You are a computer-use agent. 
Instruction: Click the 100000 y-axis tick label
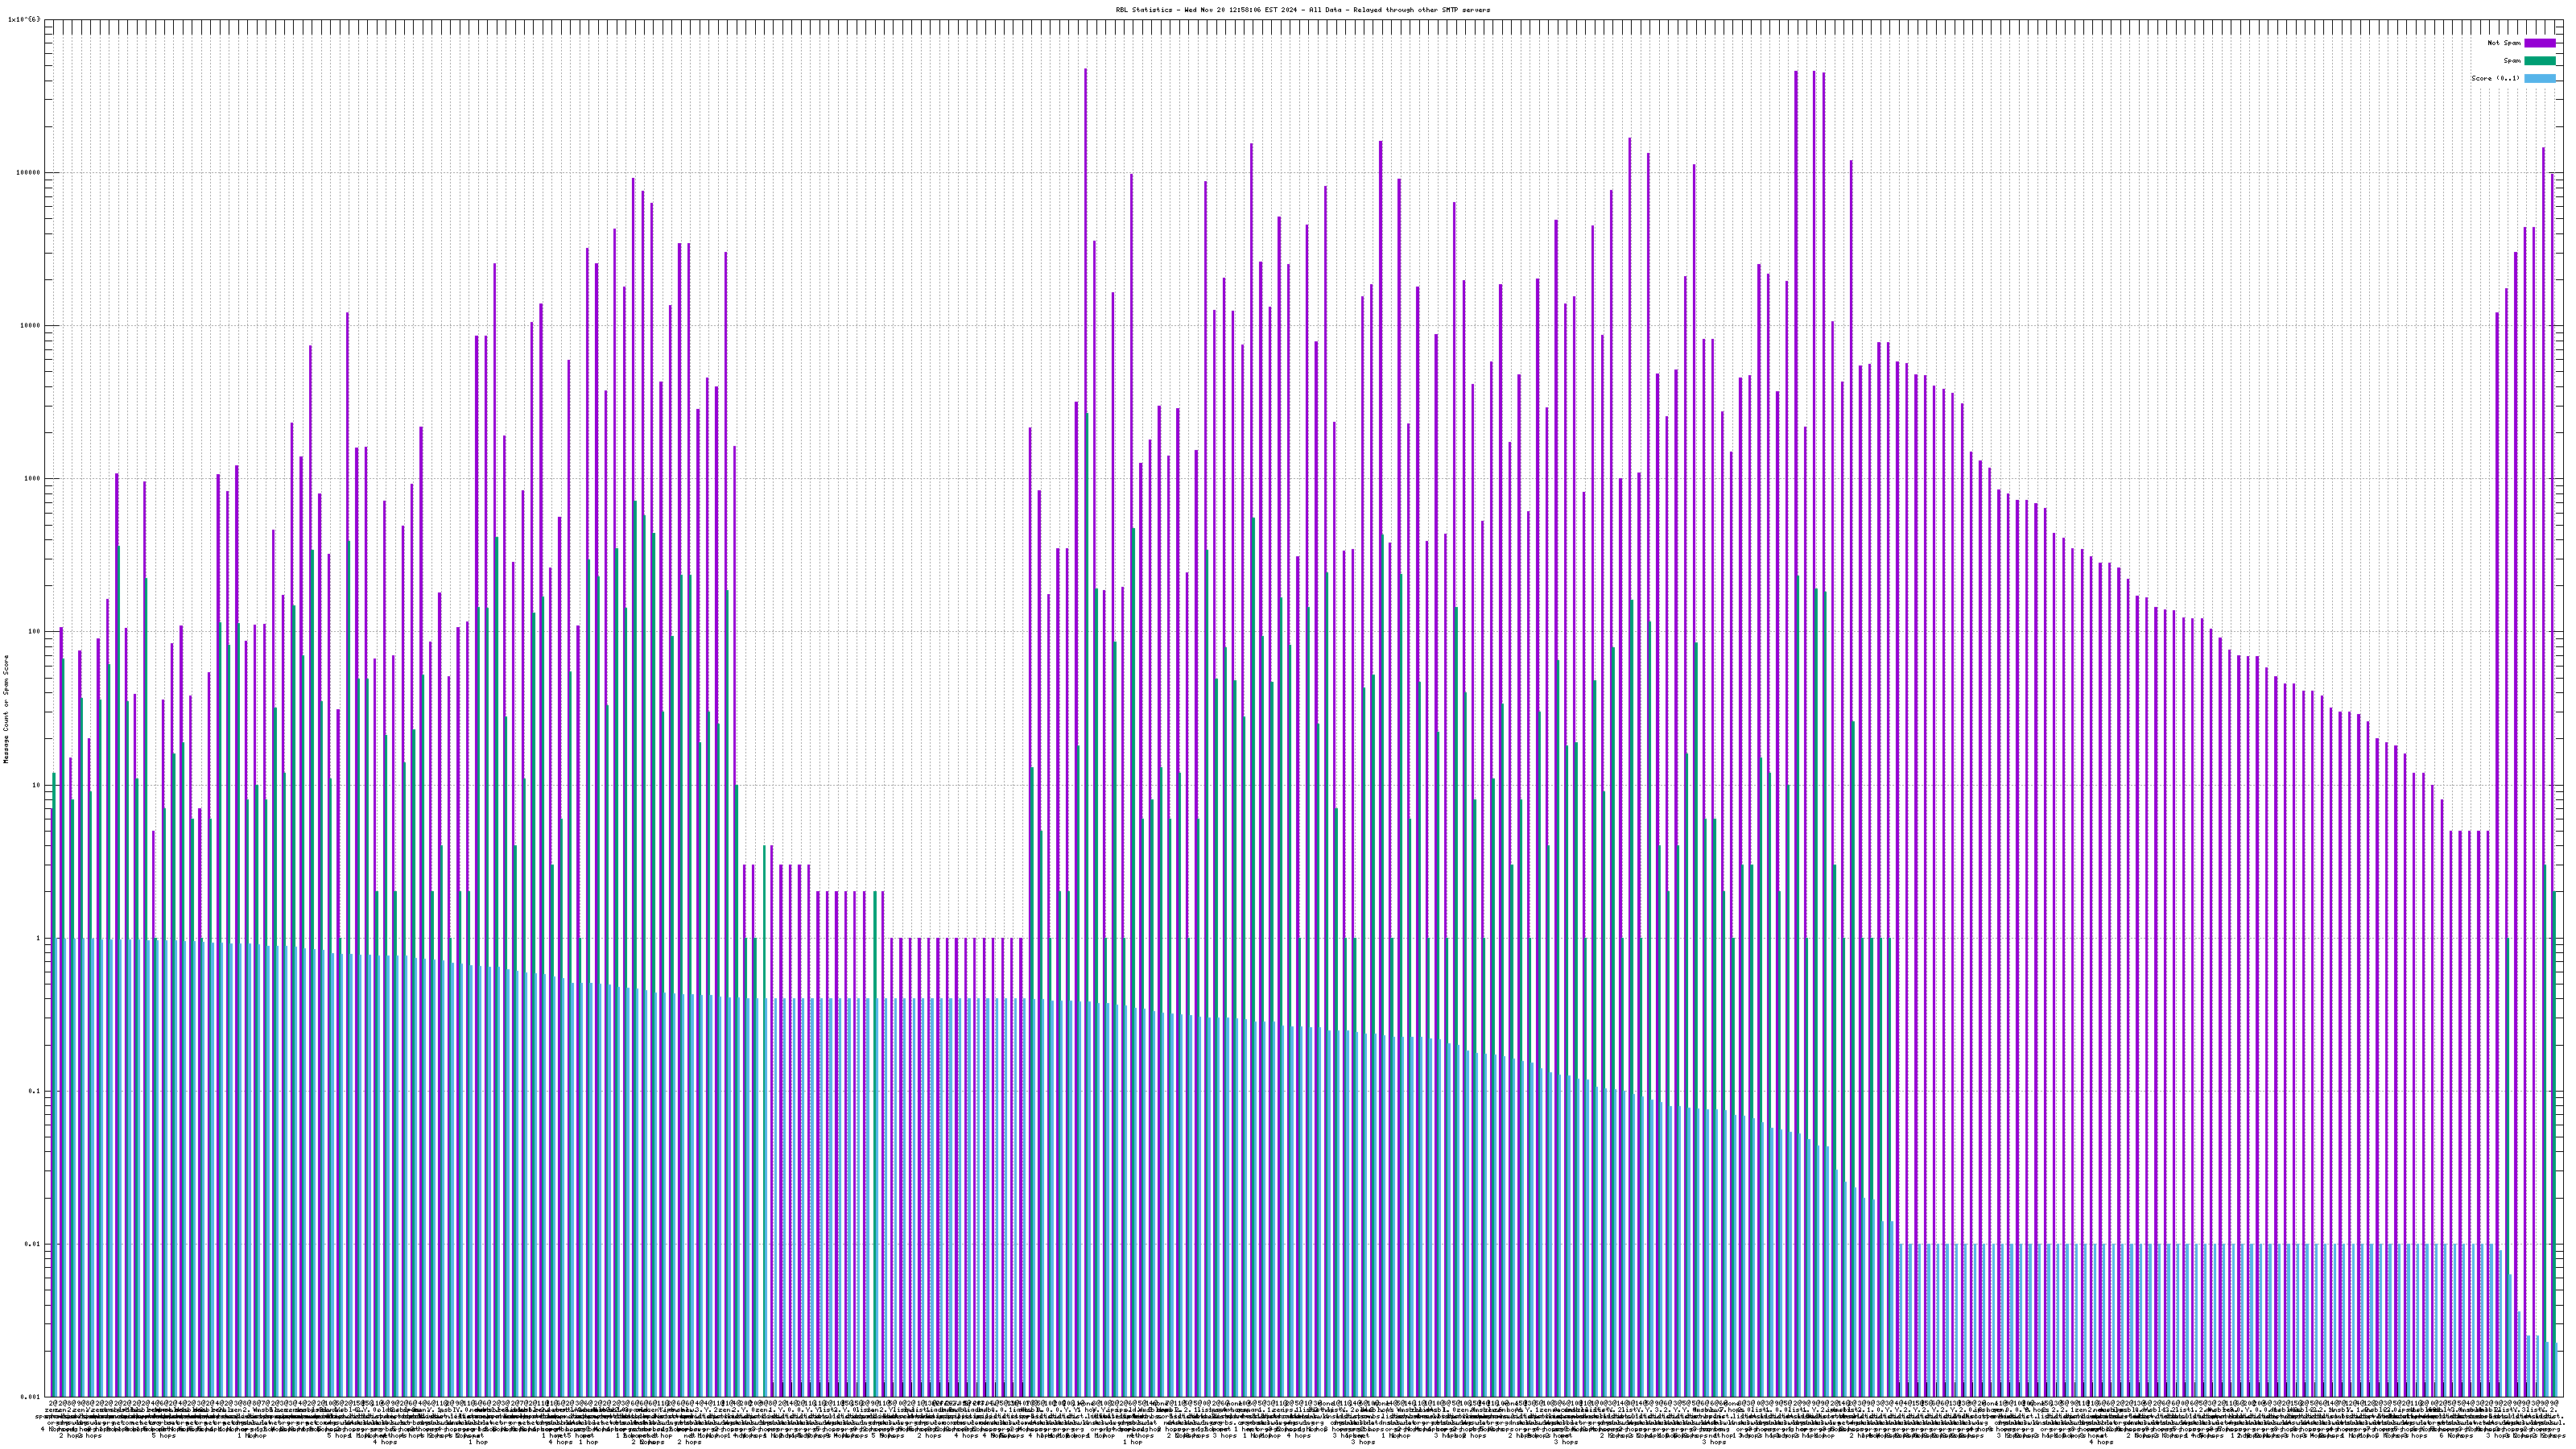[30, 172]
